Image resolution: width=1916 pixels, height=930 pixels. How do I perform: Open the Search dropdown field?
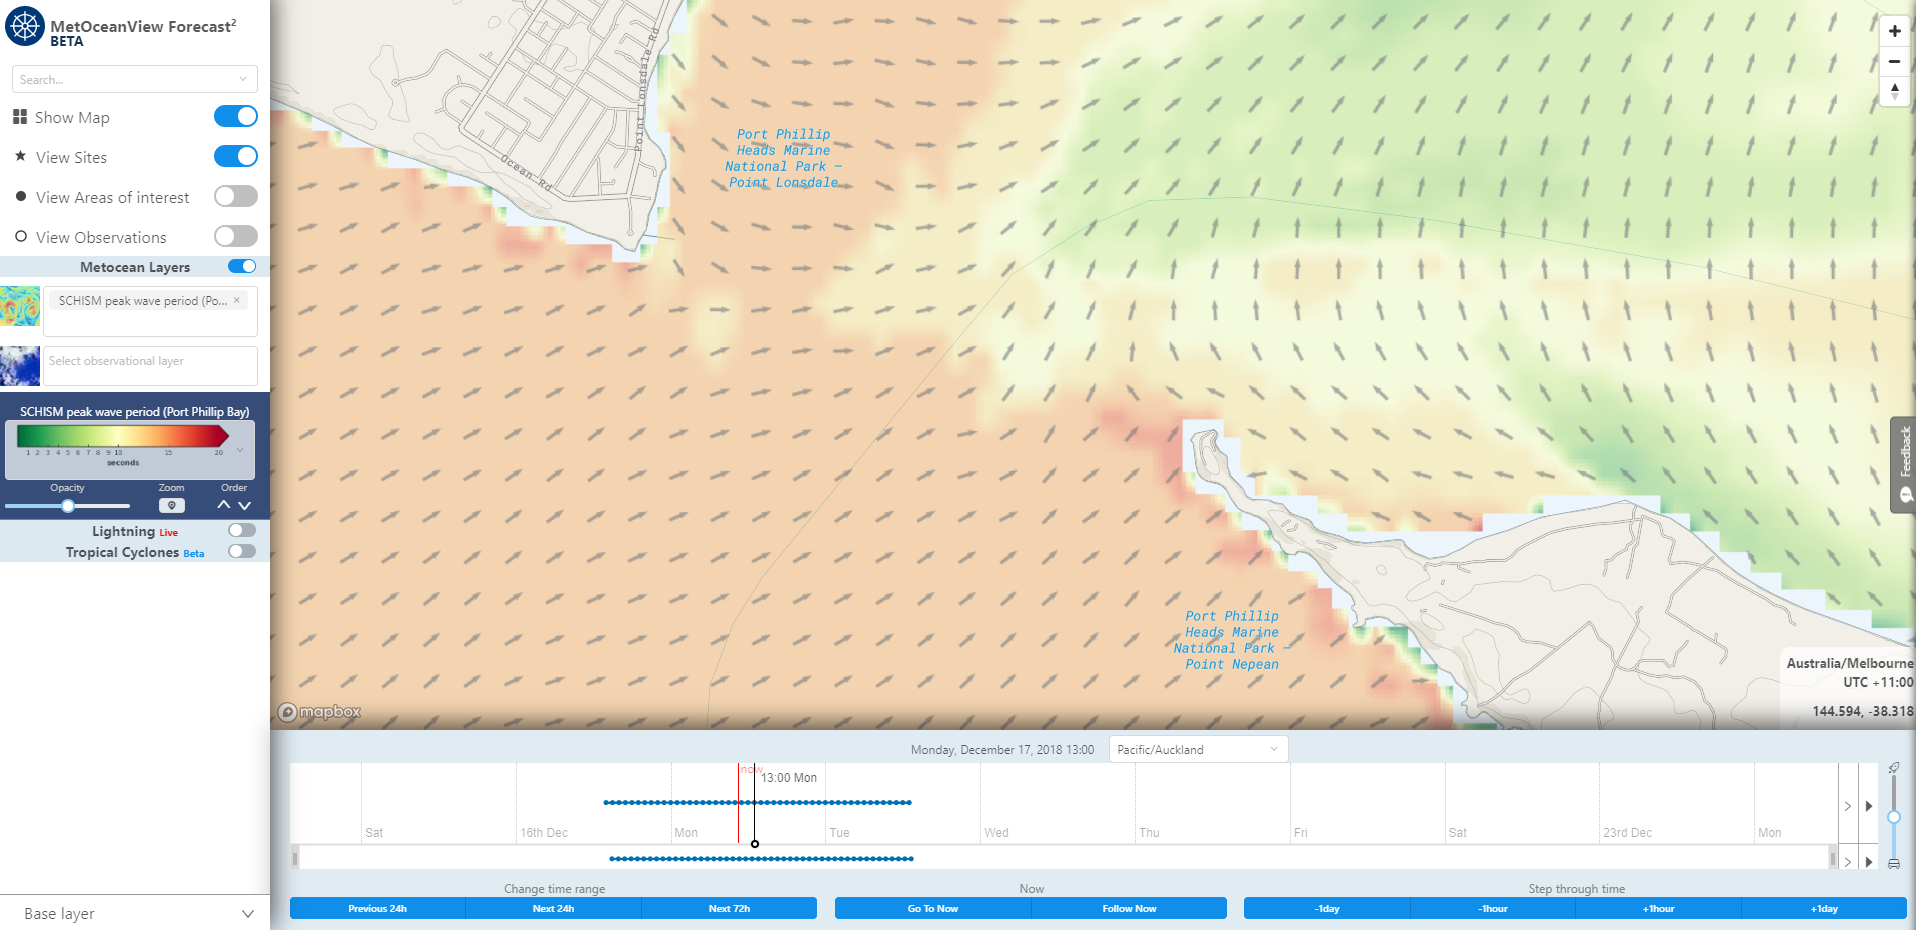pyautogui.click(x=135, y=79)
